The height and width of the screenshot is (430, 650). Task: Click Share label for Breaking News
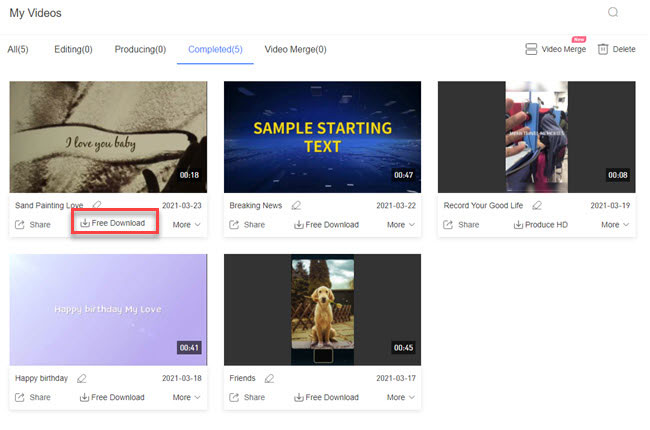click(x=254, y=224)
